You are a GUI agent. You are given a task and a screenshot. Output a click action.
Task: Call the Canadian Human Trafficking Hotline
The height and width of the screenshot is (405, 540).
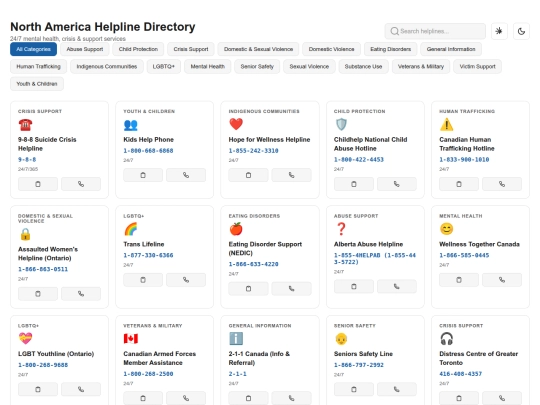[x=502, y=184]
